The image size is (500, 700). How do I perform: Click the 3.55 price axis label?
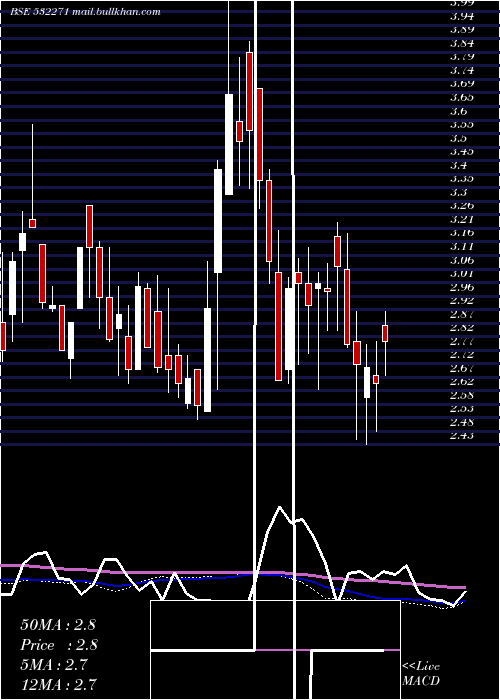[x=462, y=125]
